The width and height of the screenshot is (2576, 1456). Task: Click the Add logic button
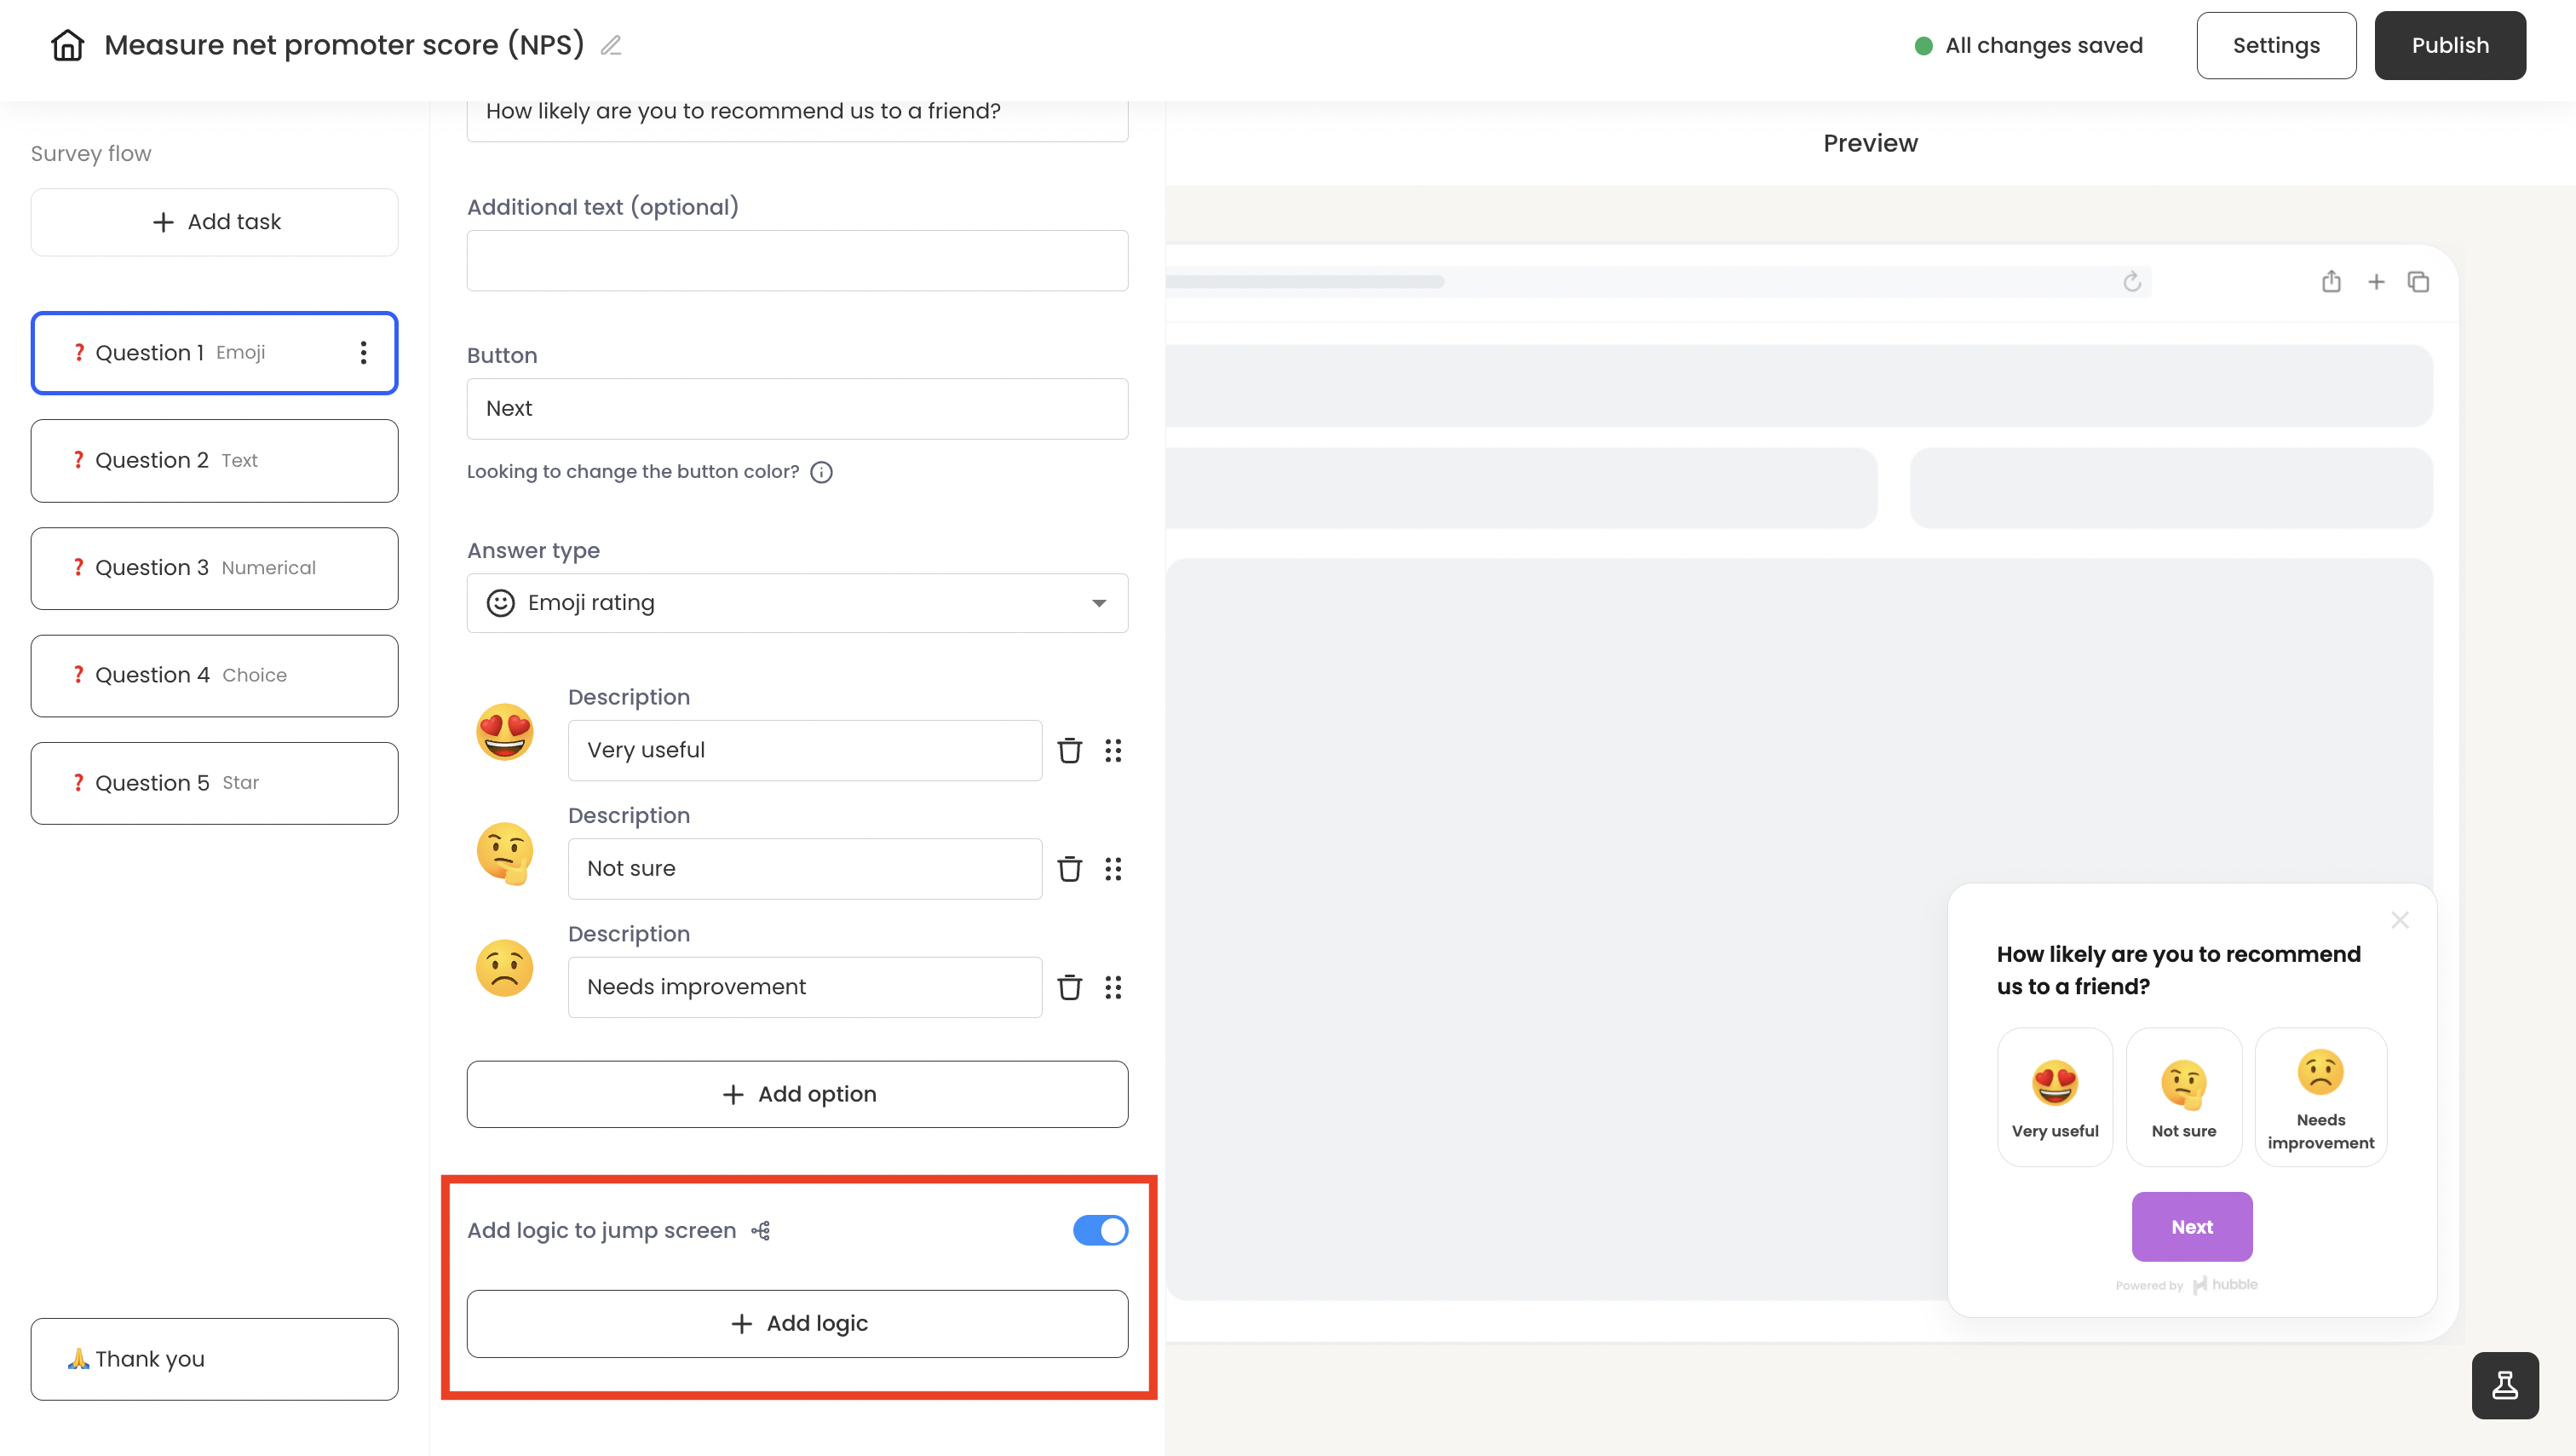[x=797, y=1323]
